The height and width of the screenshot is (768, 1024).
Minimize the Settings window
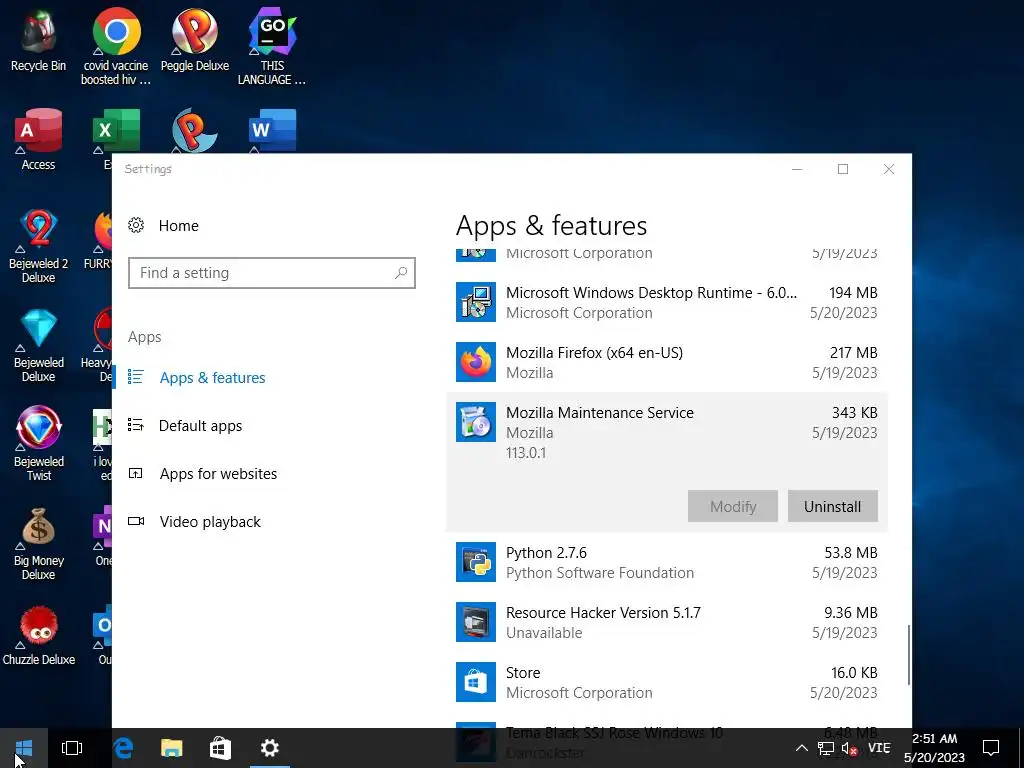[797, 169]
